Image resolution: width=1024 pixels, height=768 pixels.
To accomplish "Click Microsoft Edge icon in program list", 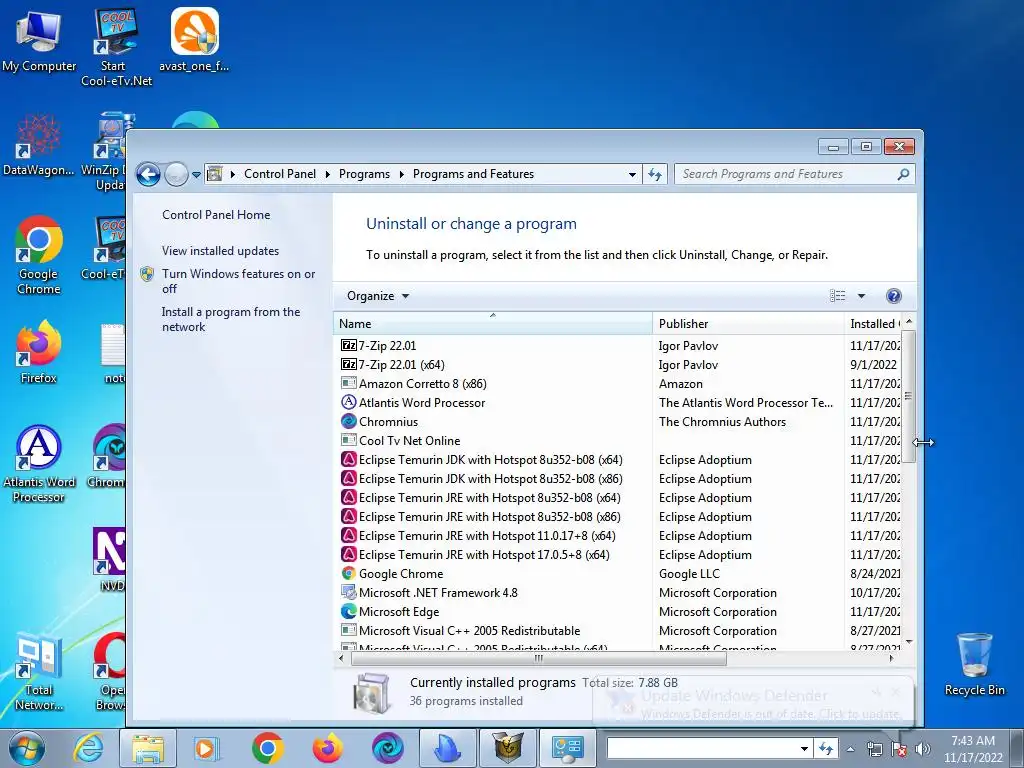I will click(x=349, y=611).
